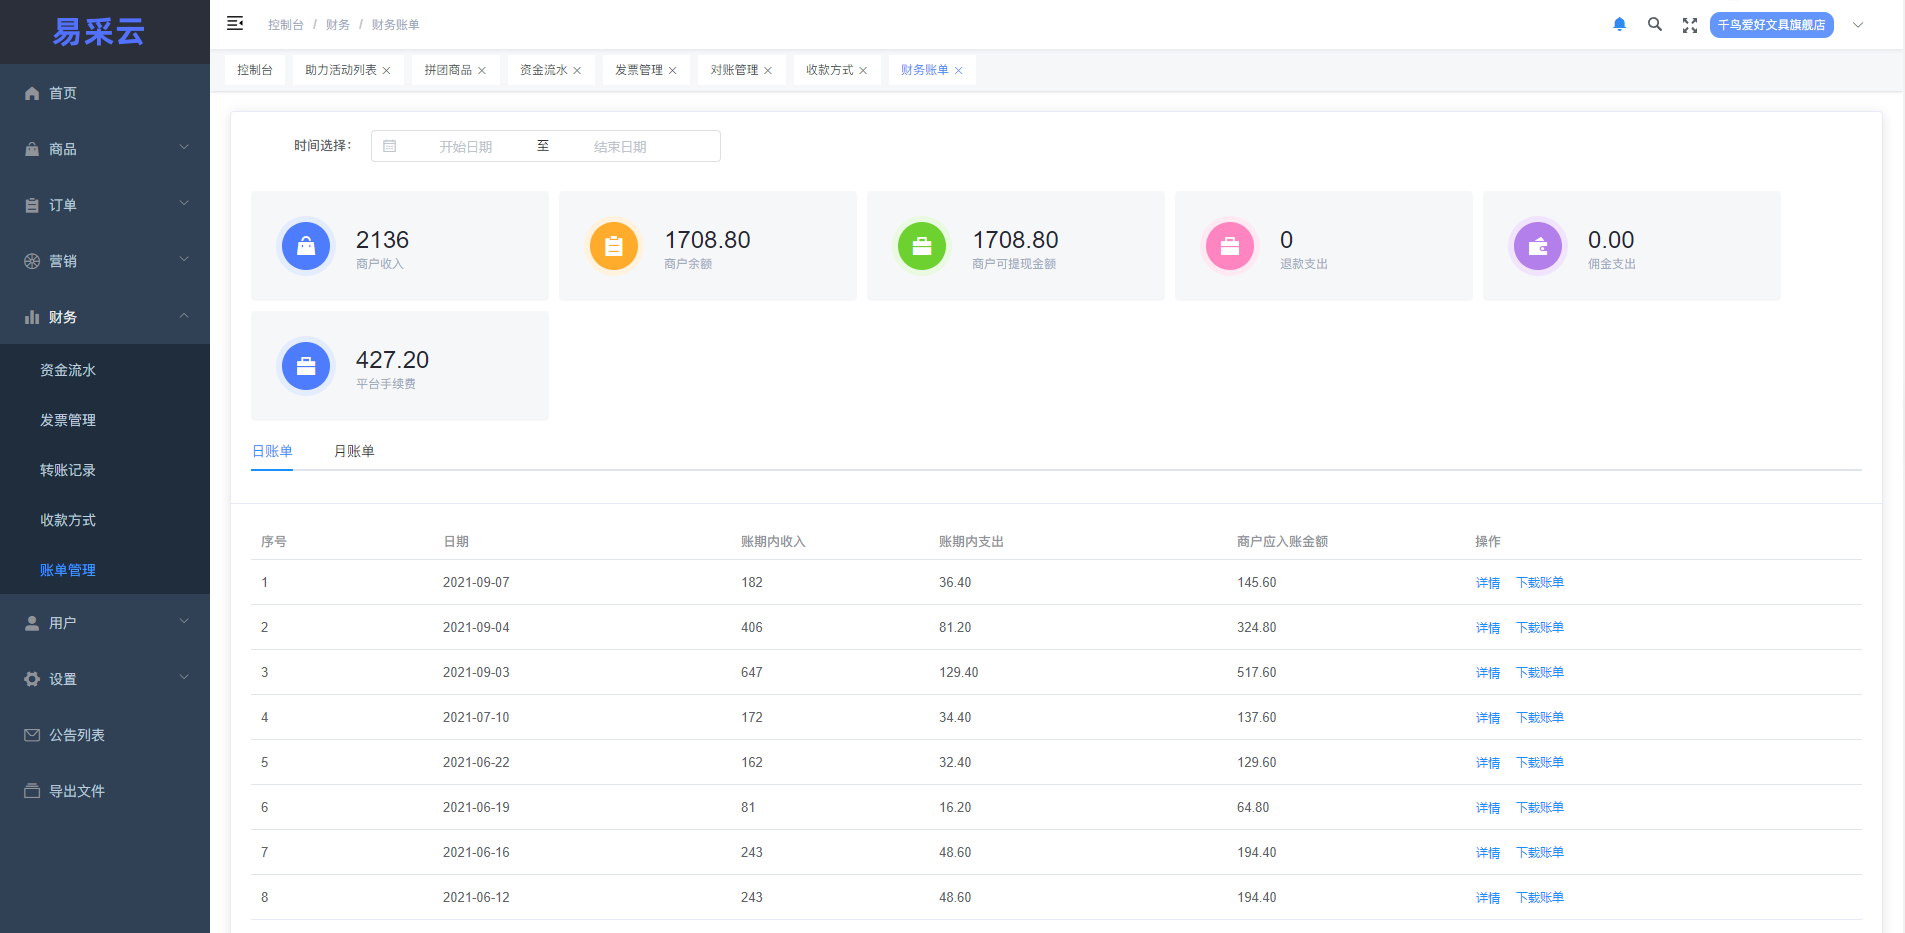Close the 发票管理 tab

pos(673,71)
